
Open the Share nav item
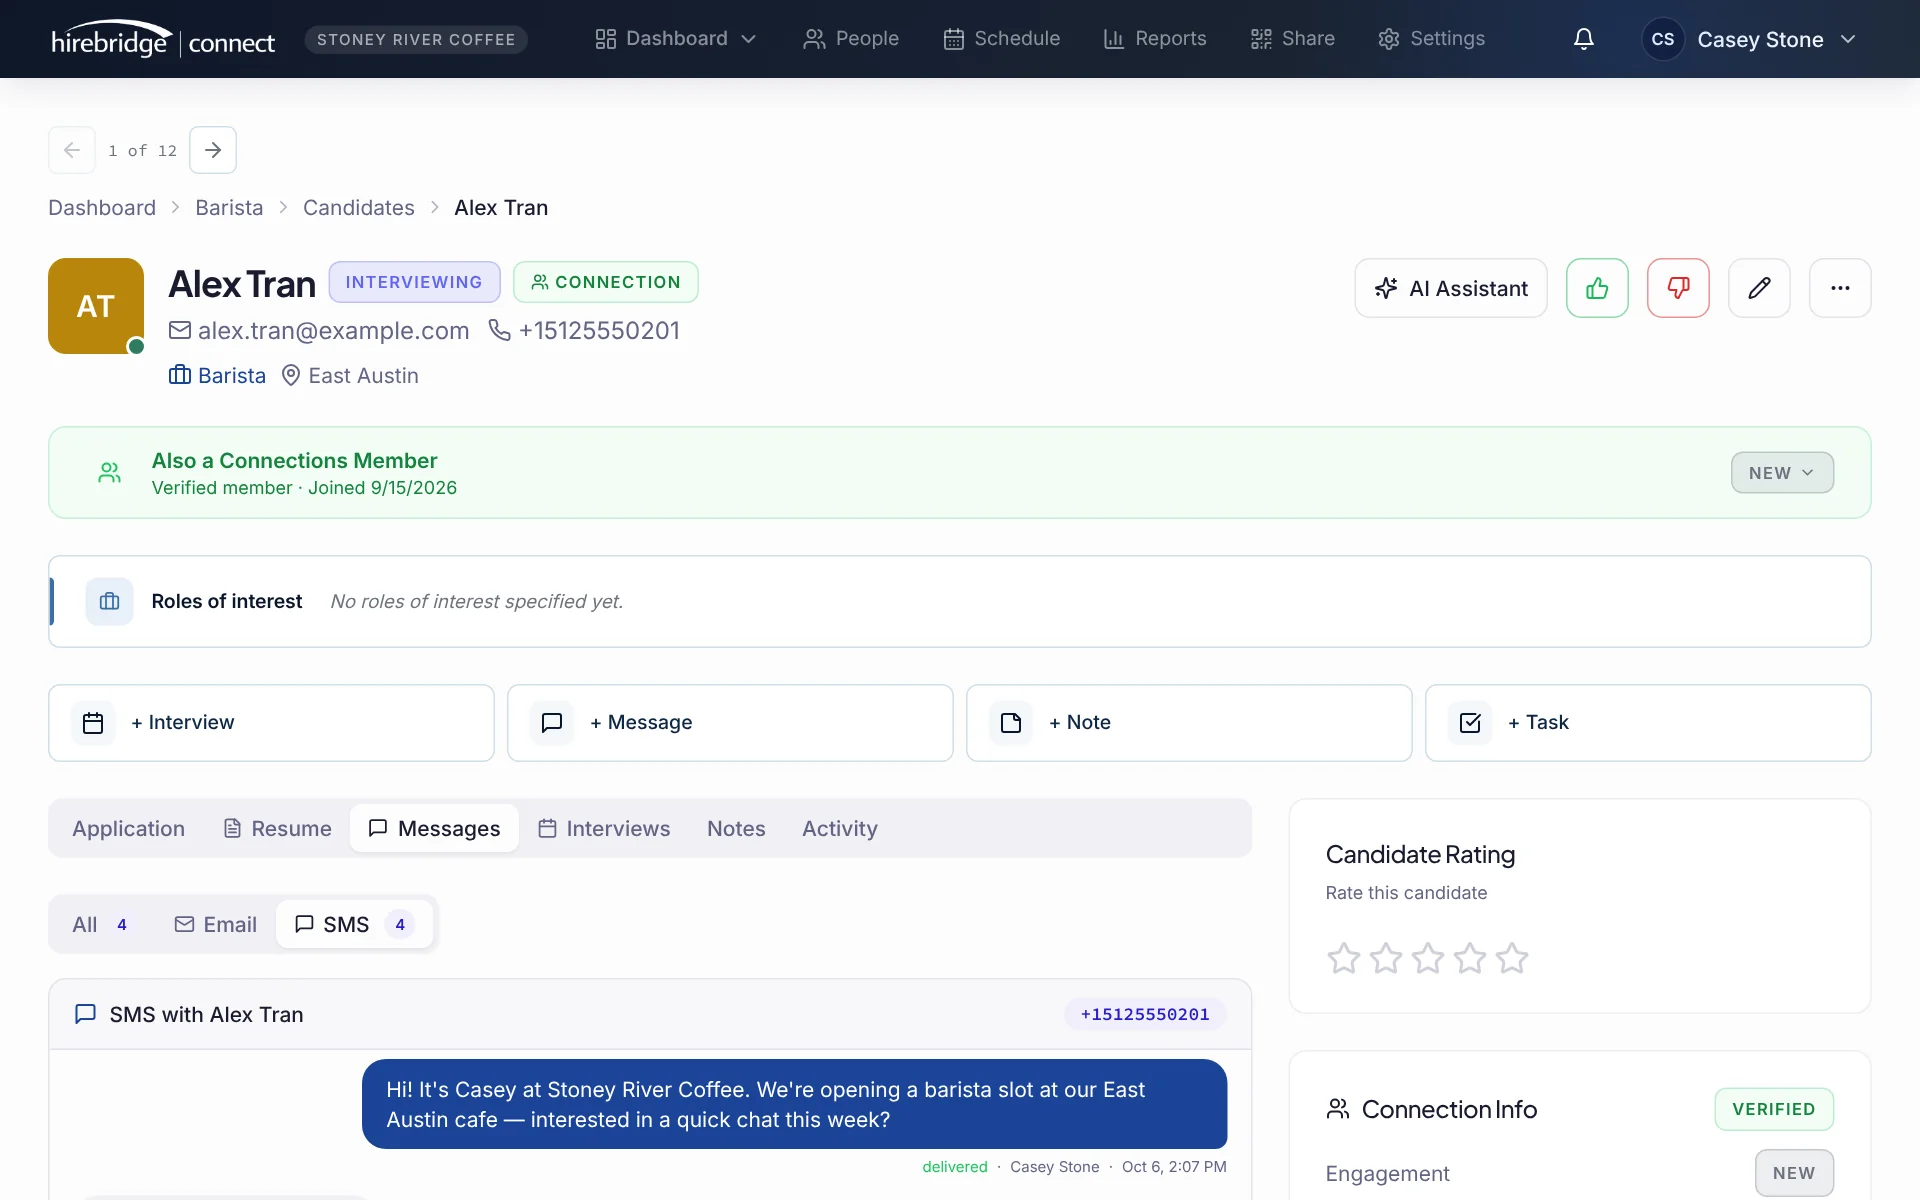tap(1292, 39)
